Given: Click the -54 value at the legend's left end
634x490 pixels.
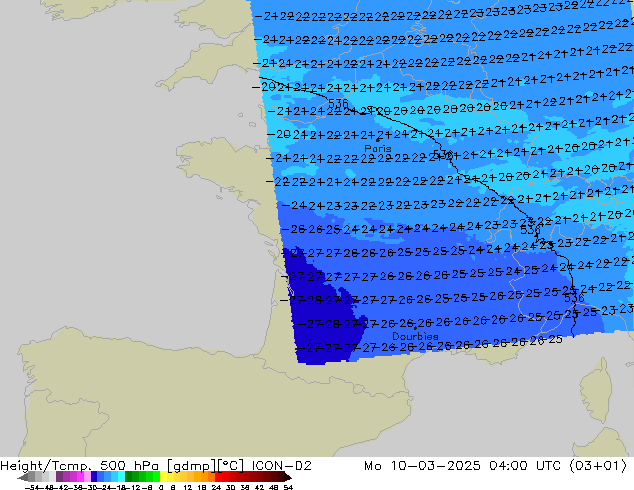Looking at the screenshot, I should coord(32,488).
